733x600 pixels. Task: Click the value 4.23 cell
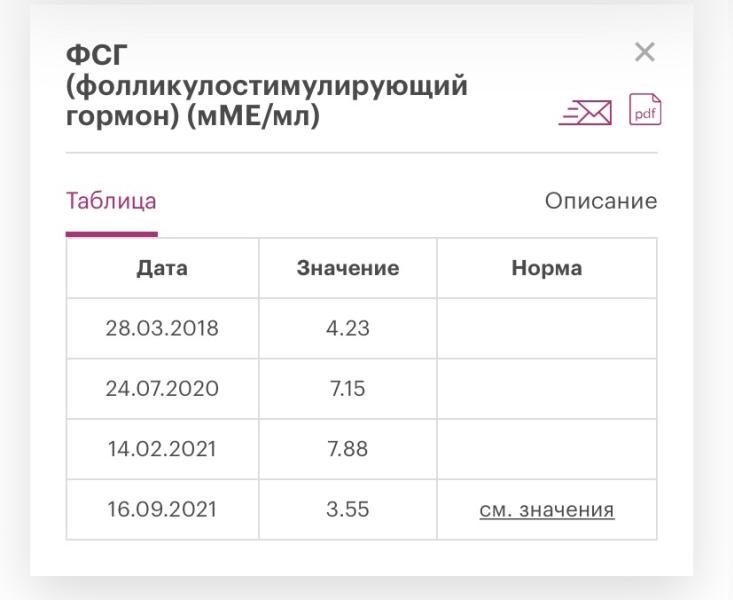pos(348,328)
